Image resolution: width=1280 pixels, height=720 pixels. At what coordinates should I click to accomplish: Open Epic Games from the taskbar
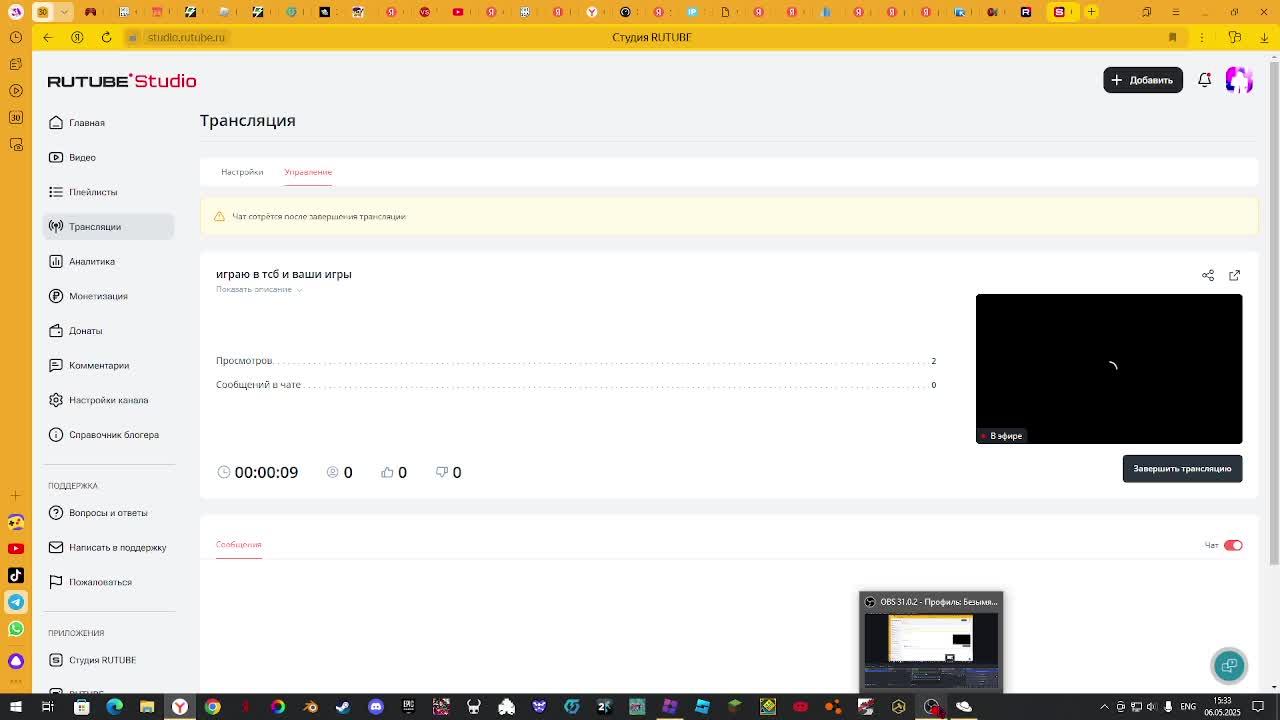click(408, 707)
